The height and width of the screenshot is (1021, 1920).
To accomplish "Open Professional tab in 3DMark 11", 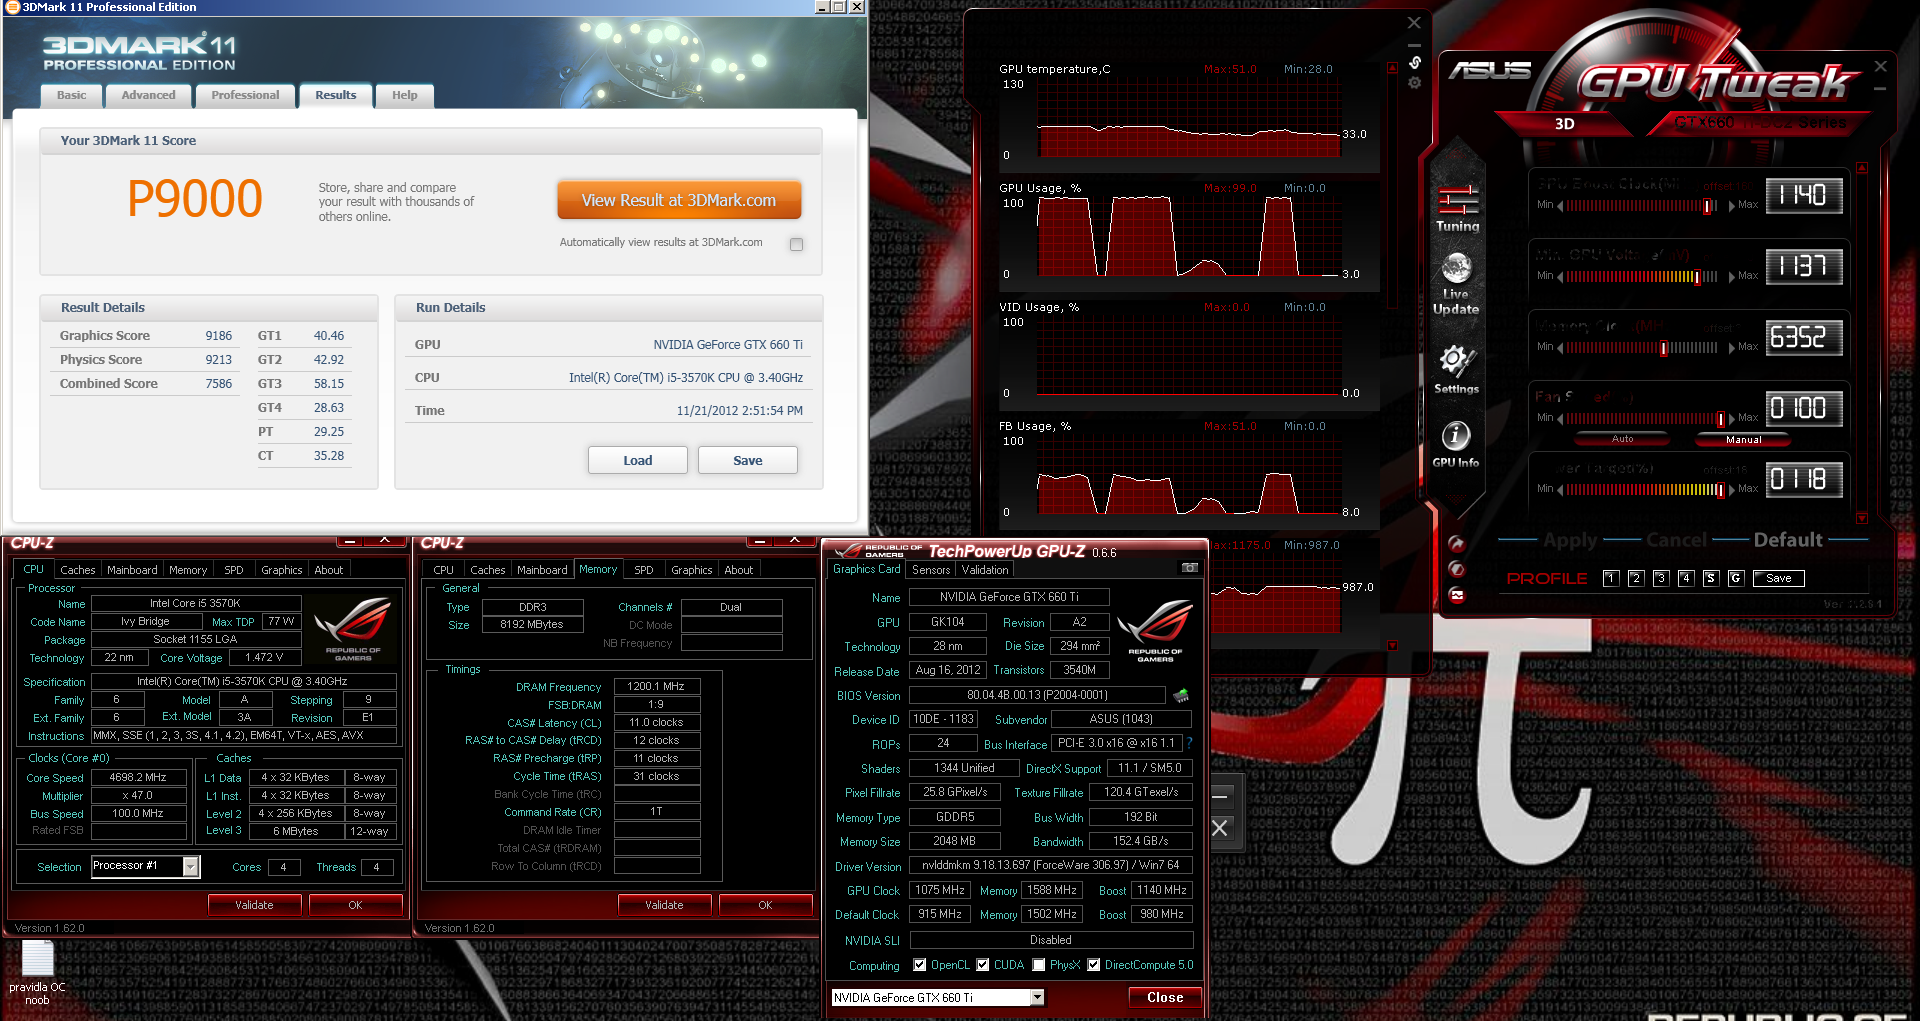I will click(x=245, y=95).
